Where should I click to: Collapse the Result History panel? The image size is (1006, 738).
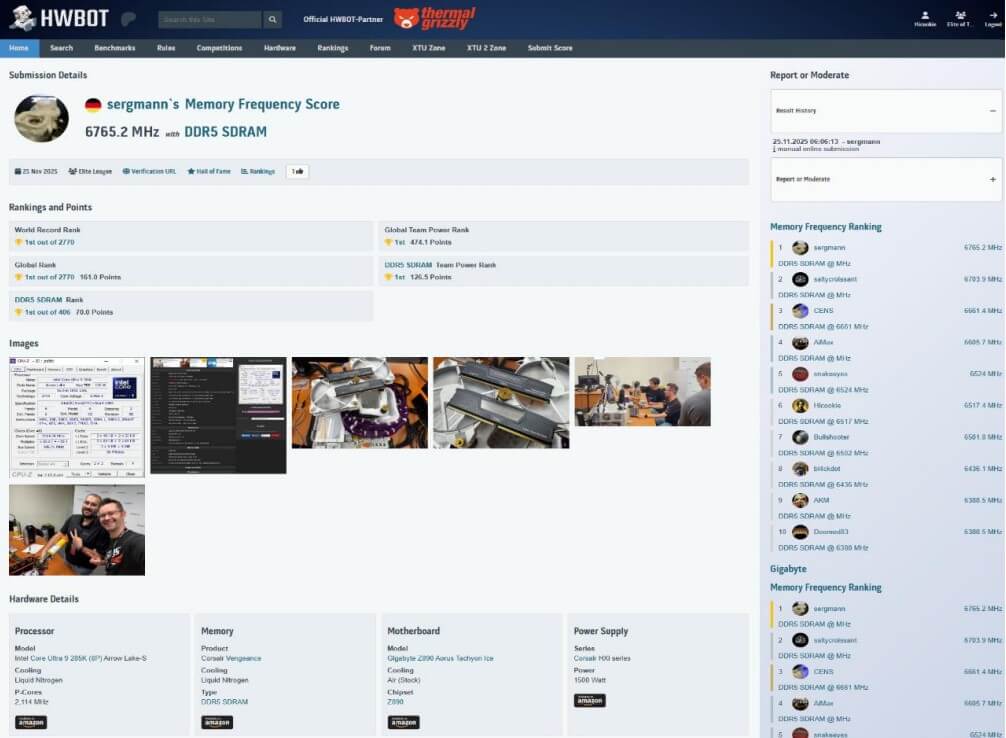tap(992, 111)
